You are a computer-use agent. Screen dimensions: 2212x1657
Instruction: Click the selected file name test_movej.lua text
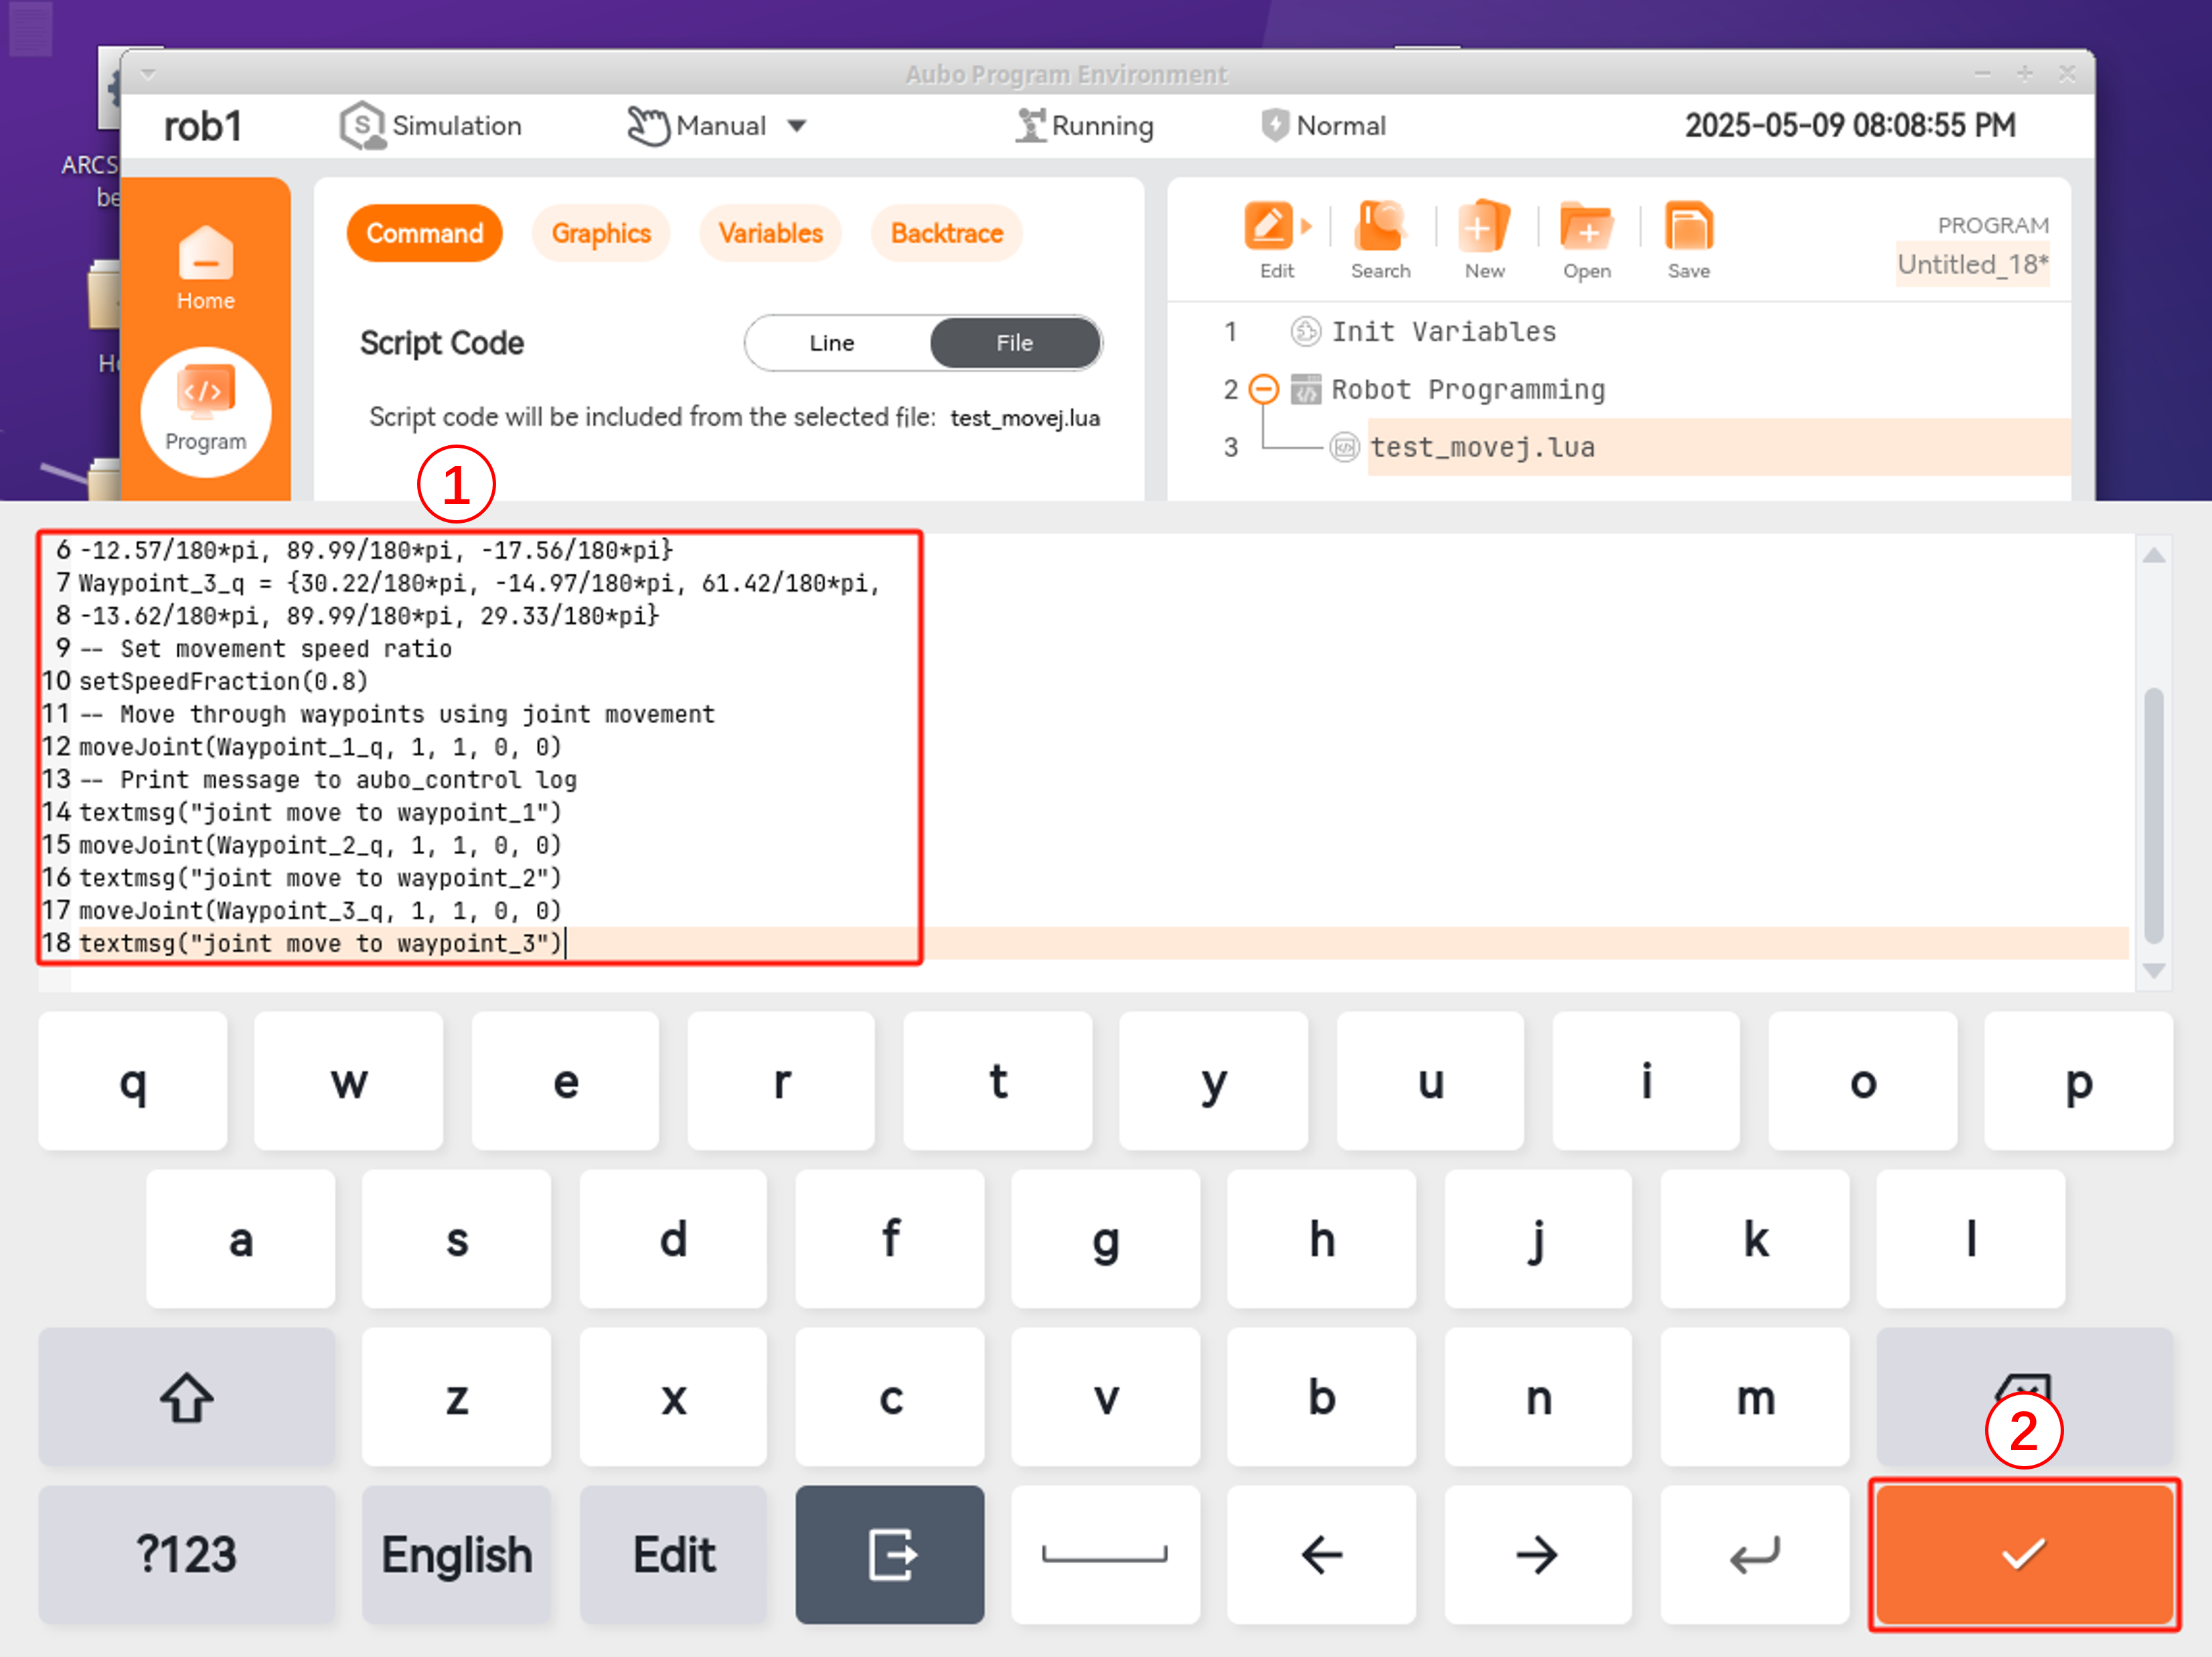click(1024, 418)
